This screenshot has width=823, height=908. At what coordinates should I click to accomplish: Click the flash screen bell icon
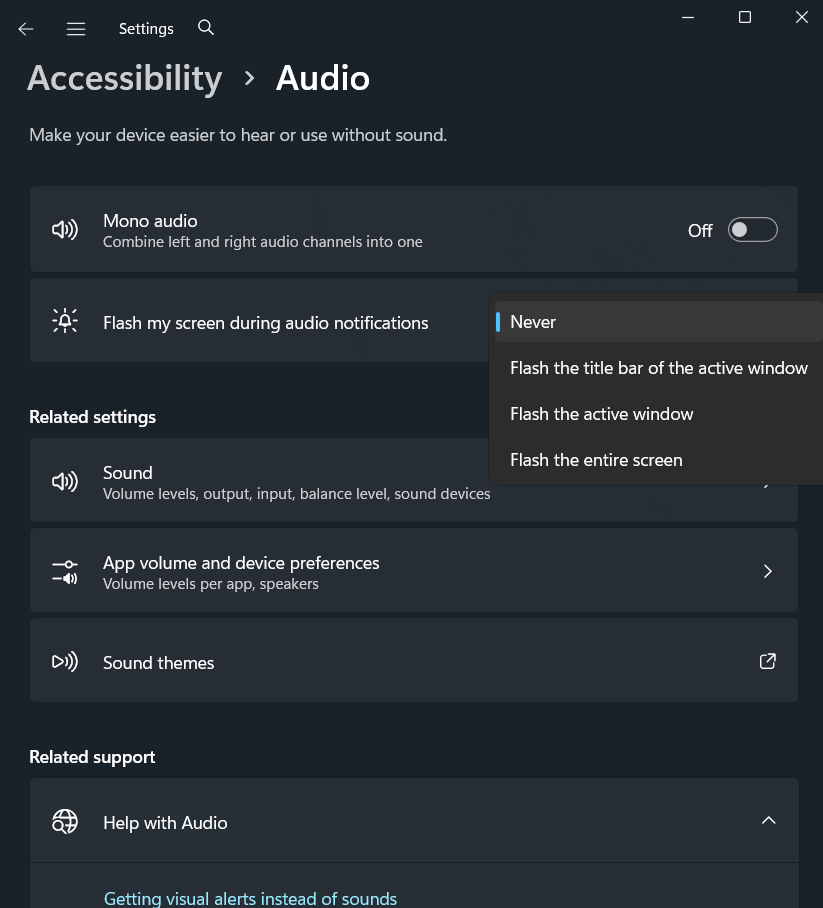(65, 320)
